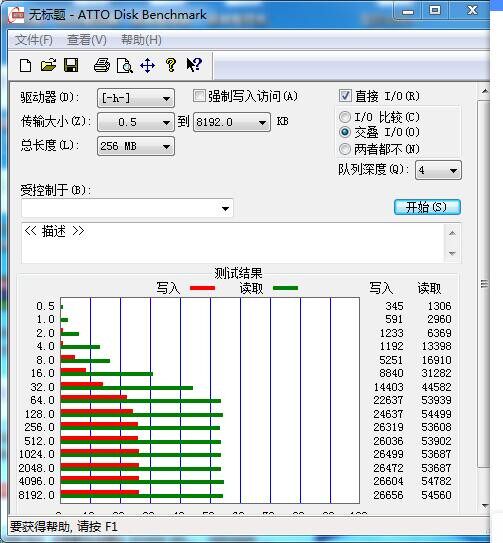
Task: Click the window scrollbar up arrow
Action: point(485,92)
